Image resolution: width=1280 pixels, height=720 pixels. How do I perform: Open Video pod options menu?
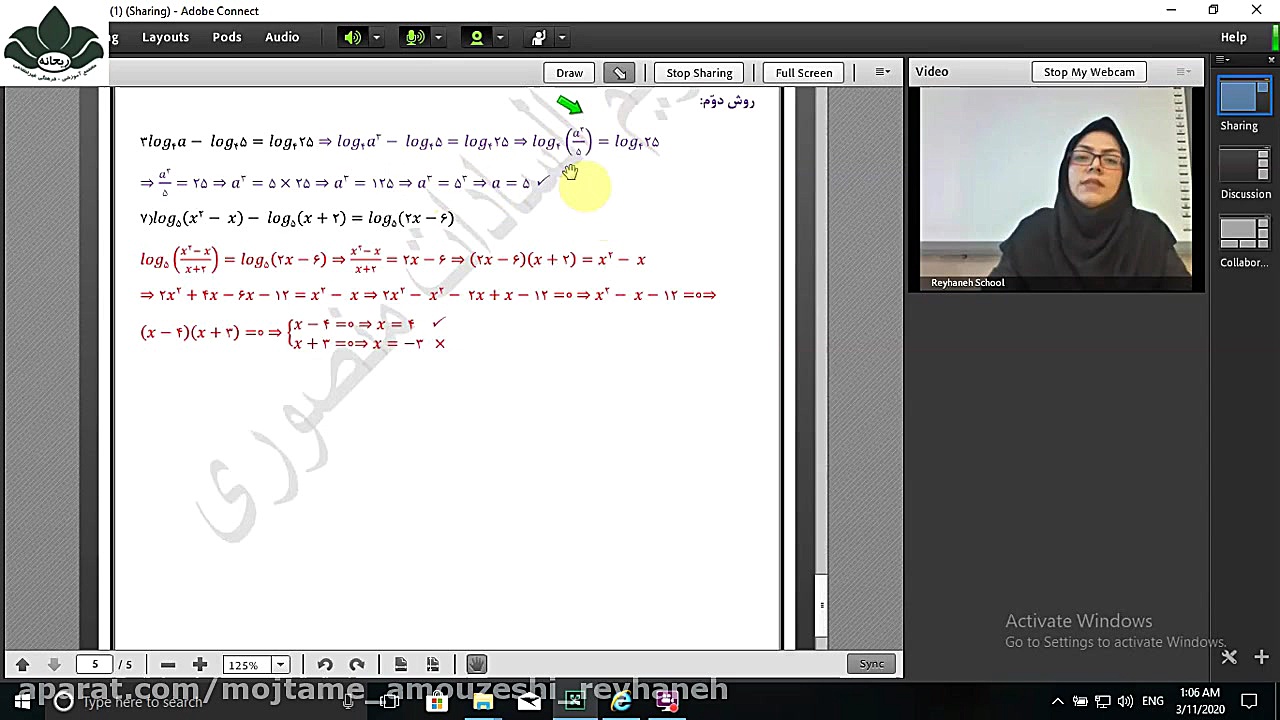1184,72
